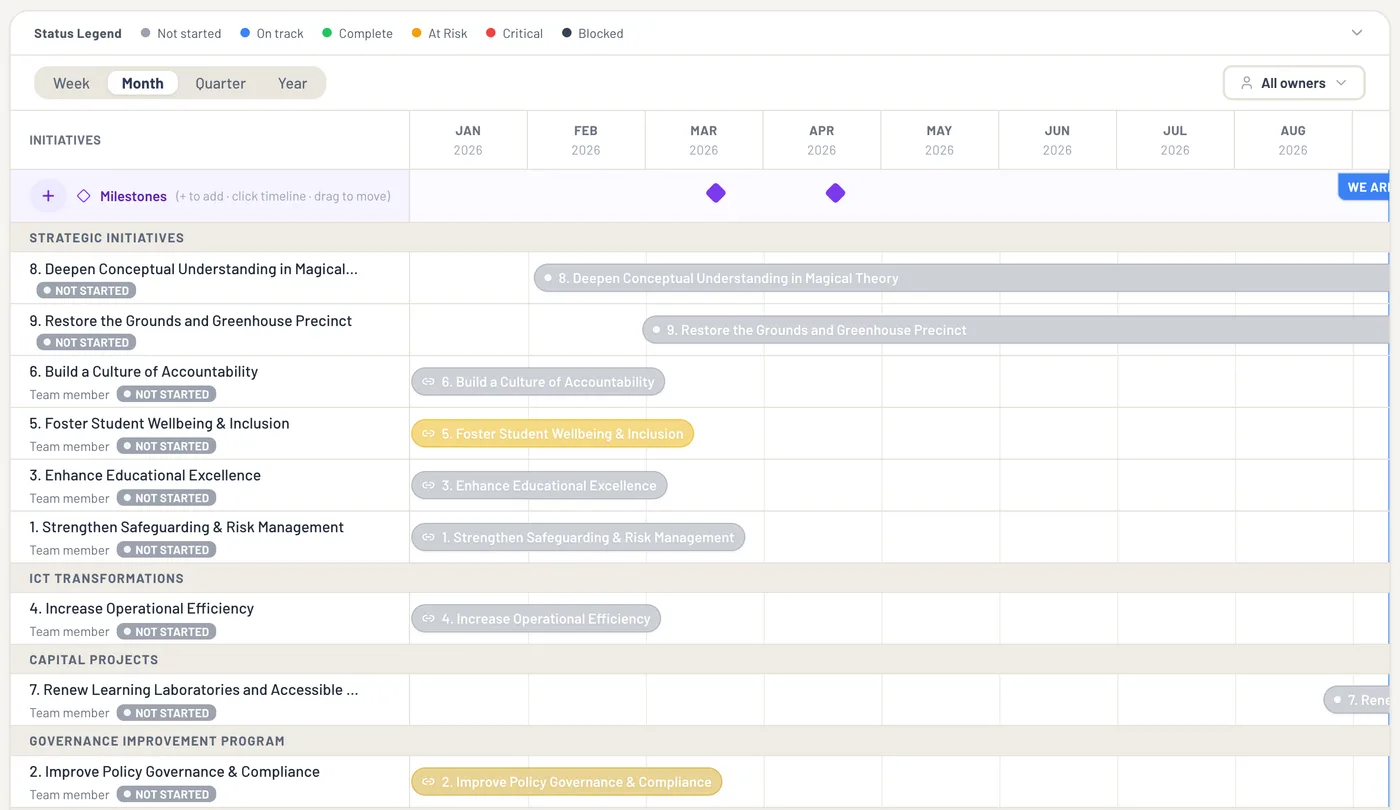Click link icon on Foster Student Wellbeing bar
This screenshot has height=810, width=1400.
tap(428, 434)
